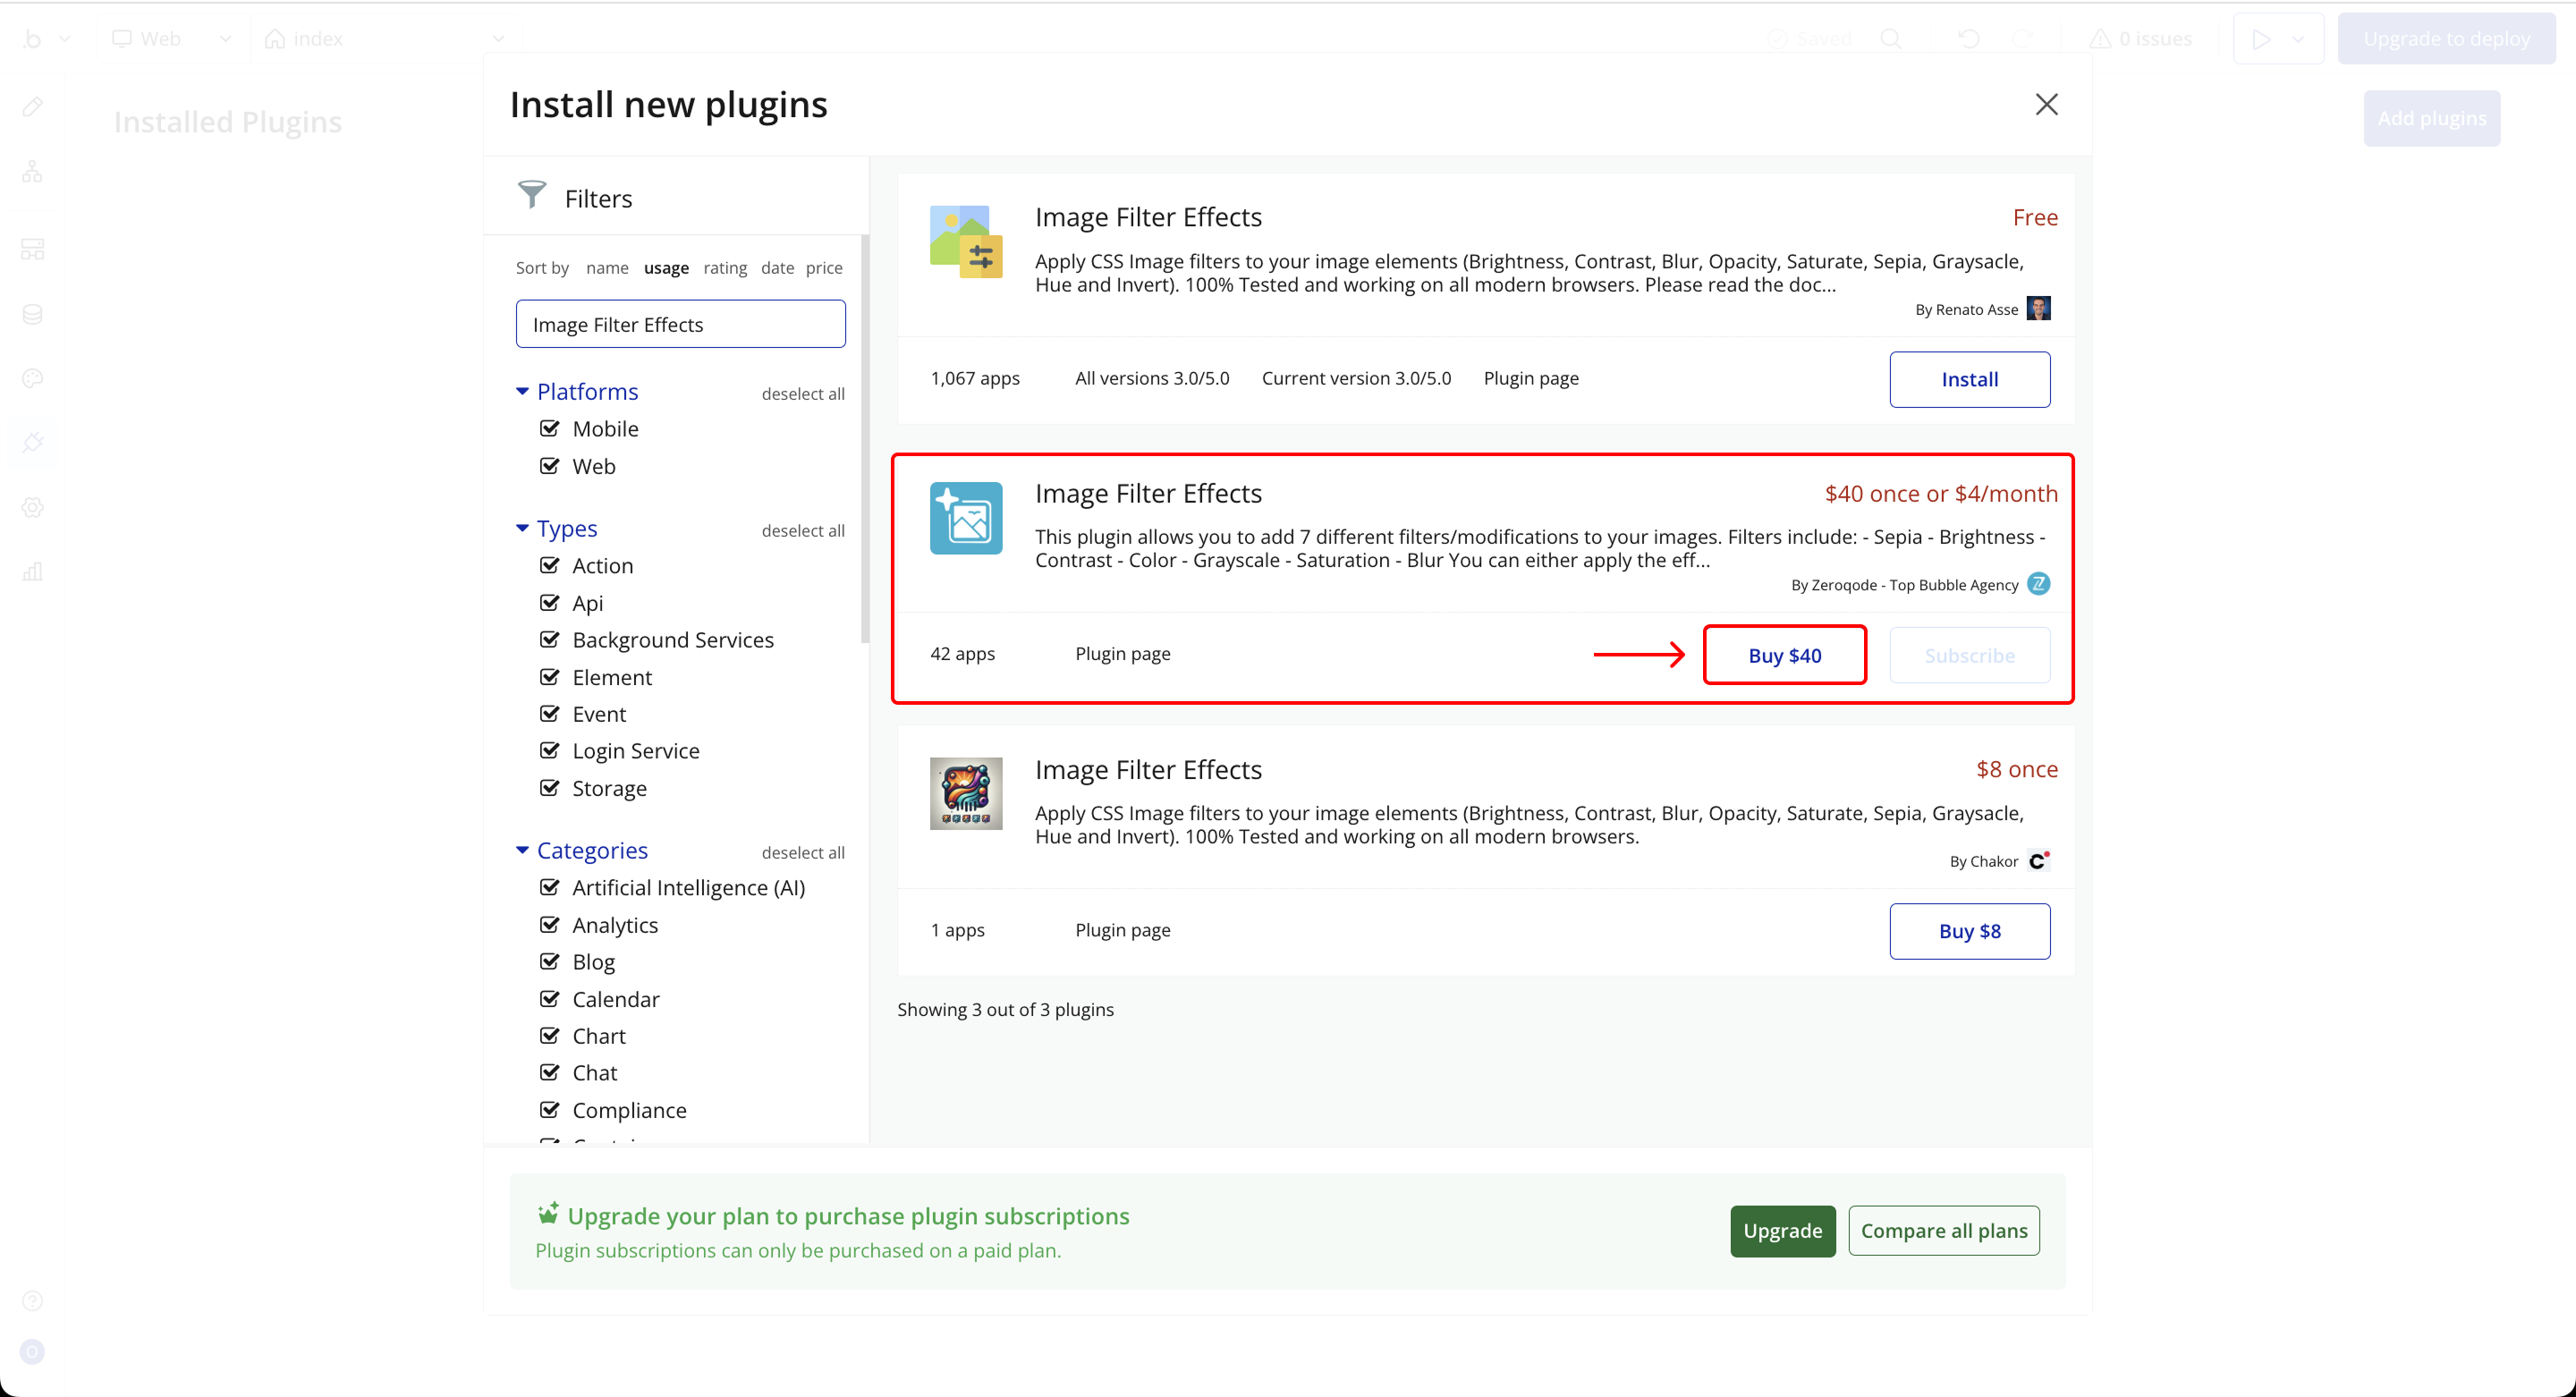Viewport: 2576px width, 1397px height.
Task: Click the Zeroqode plugin's blue image icon
Action: click(965, 518)
